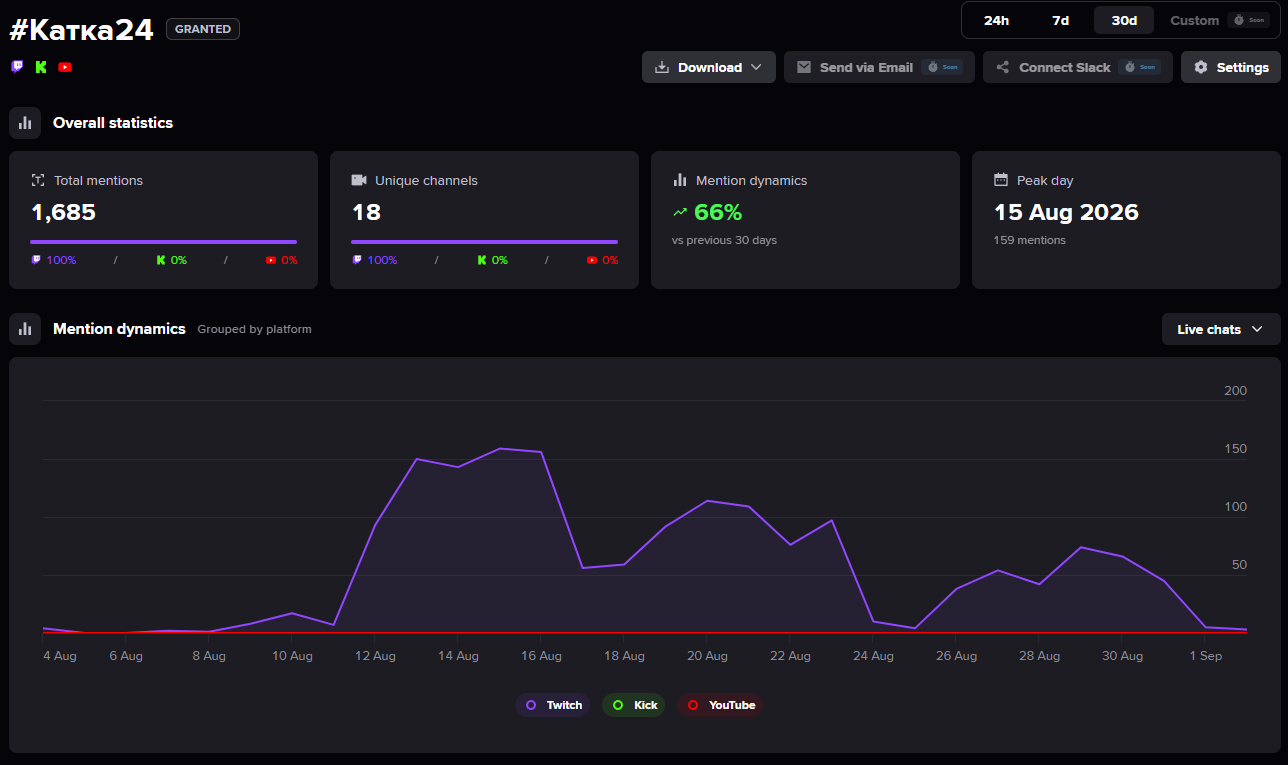1288x765 pixels.
Task: Click the Peak day calendar icon
Action: pos(1001,180)
